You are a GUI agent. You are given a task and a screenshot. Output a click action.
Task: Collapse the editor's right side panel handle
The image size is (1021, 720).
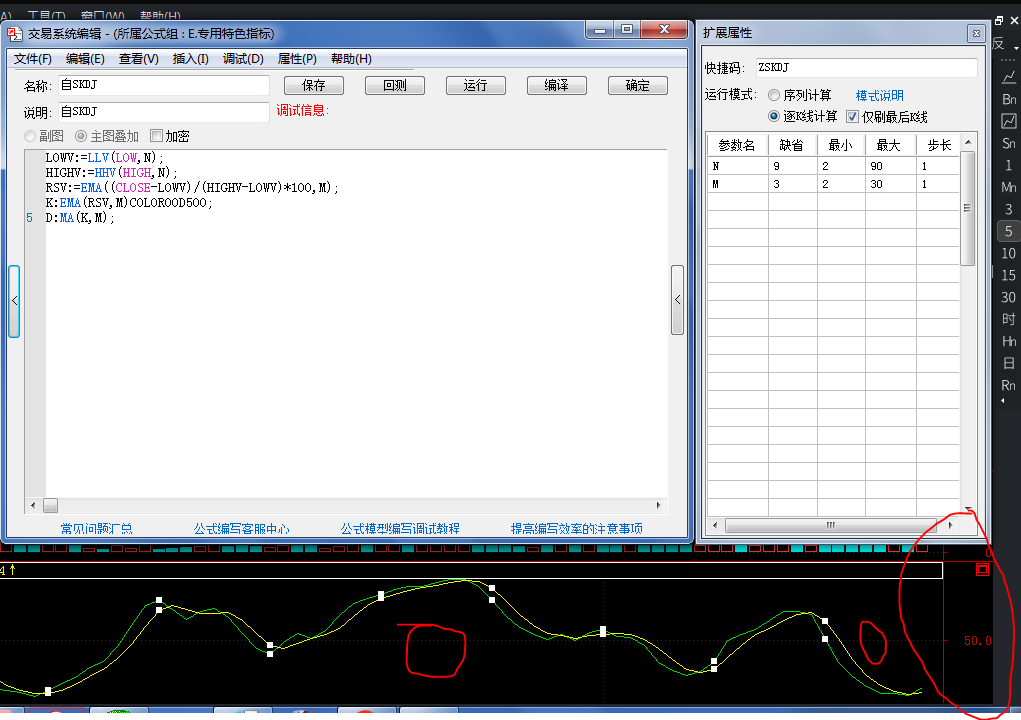[677, 299]
